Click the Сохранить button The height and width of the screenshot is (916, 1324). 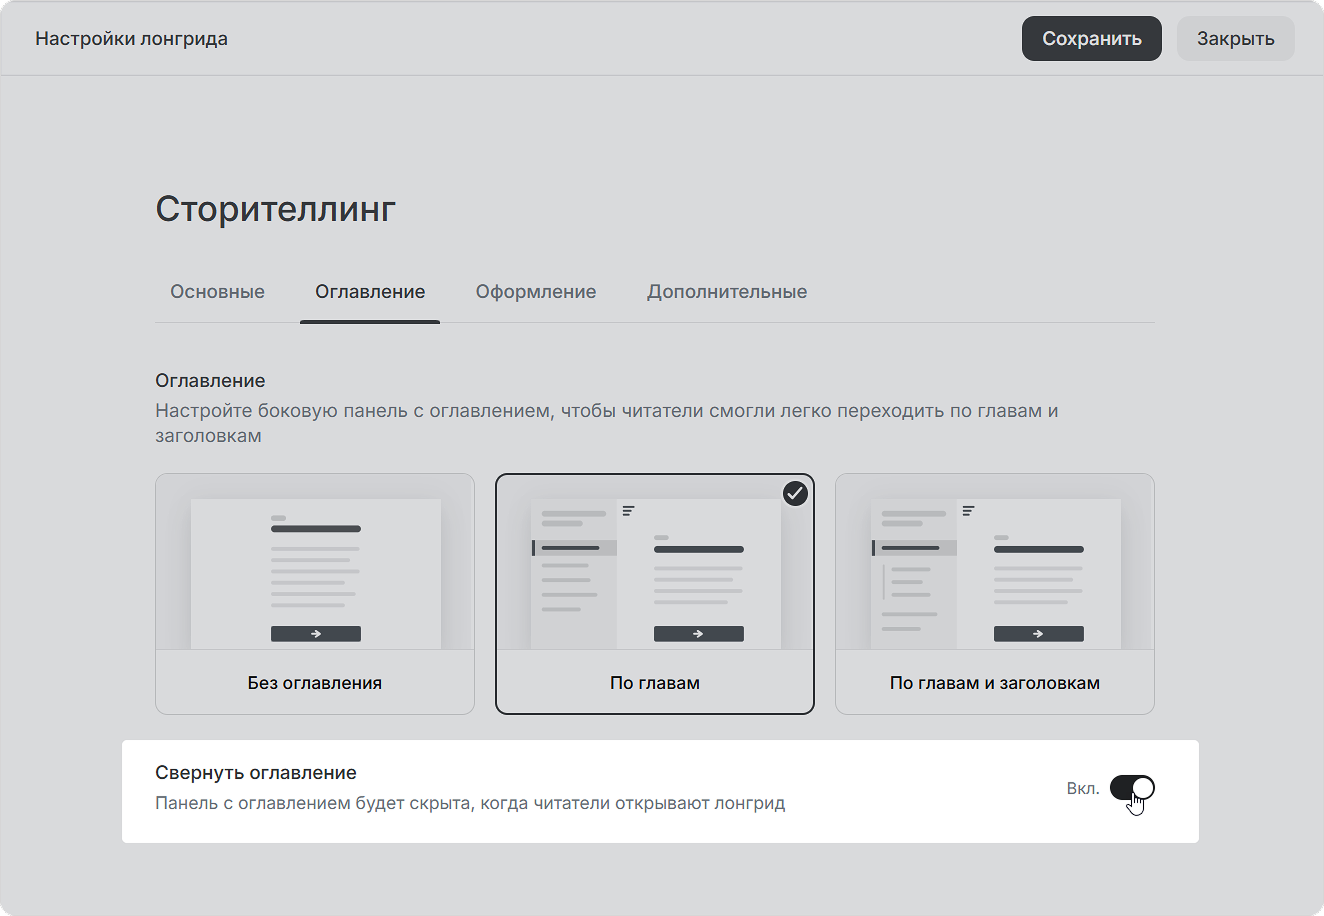click(1091, 38)
